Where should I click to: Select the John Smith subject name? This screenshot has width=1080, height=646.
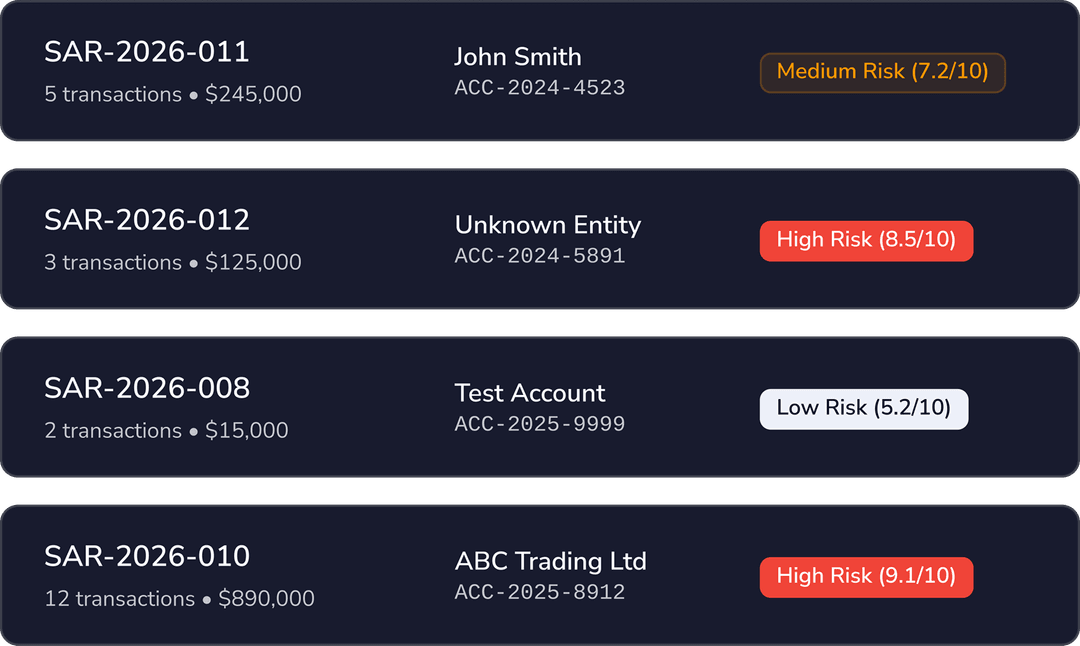[x=518, y=57]
